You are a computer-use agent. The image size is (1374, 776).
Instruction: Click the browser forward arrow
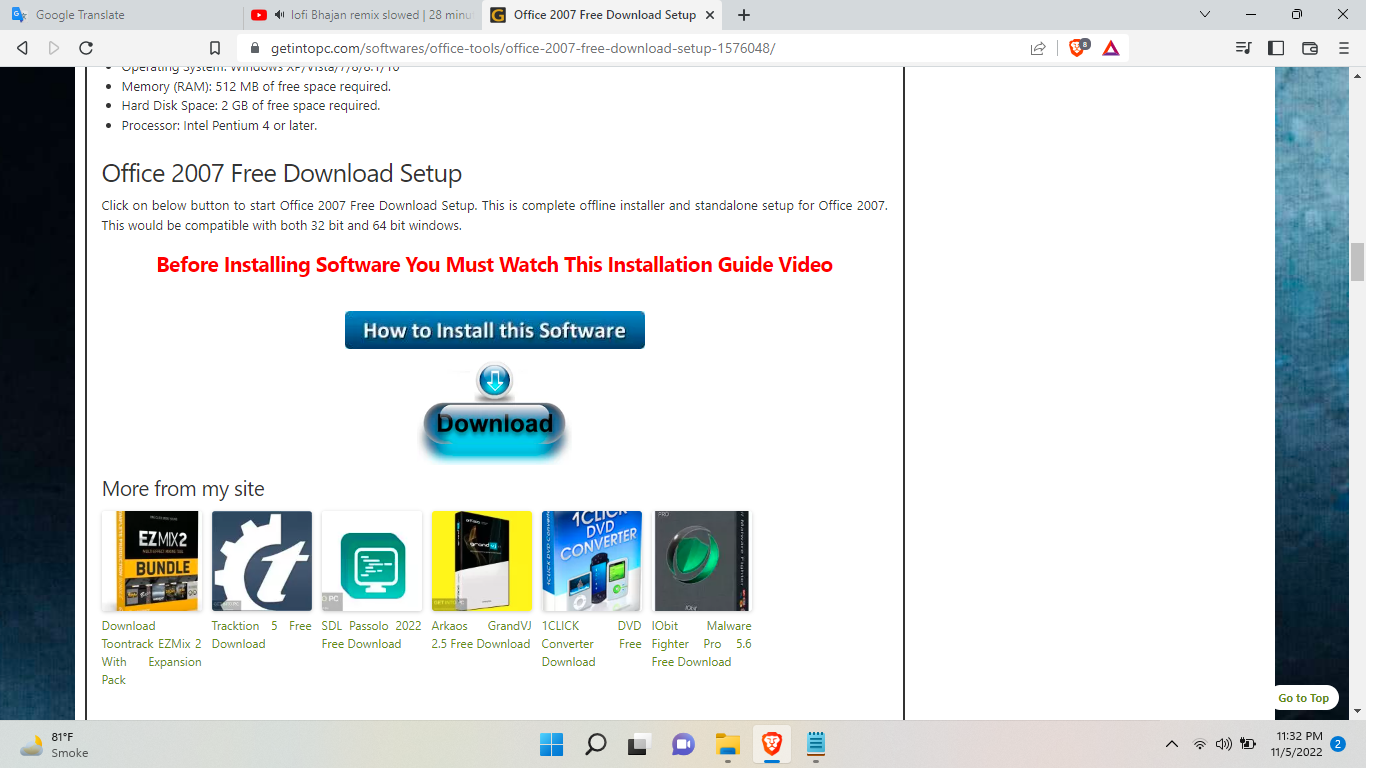[54, 48]
